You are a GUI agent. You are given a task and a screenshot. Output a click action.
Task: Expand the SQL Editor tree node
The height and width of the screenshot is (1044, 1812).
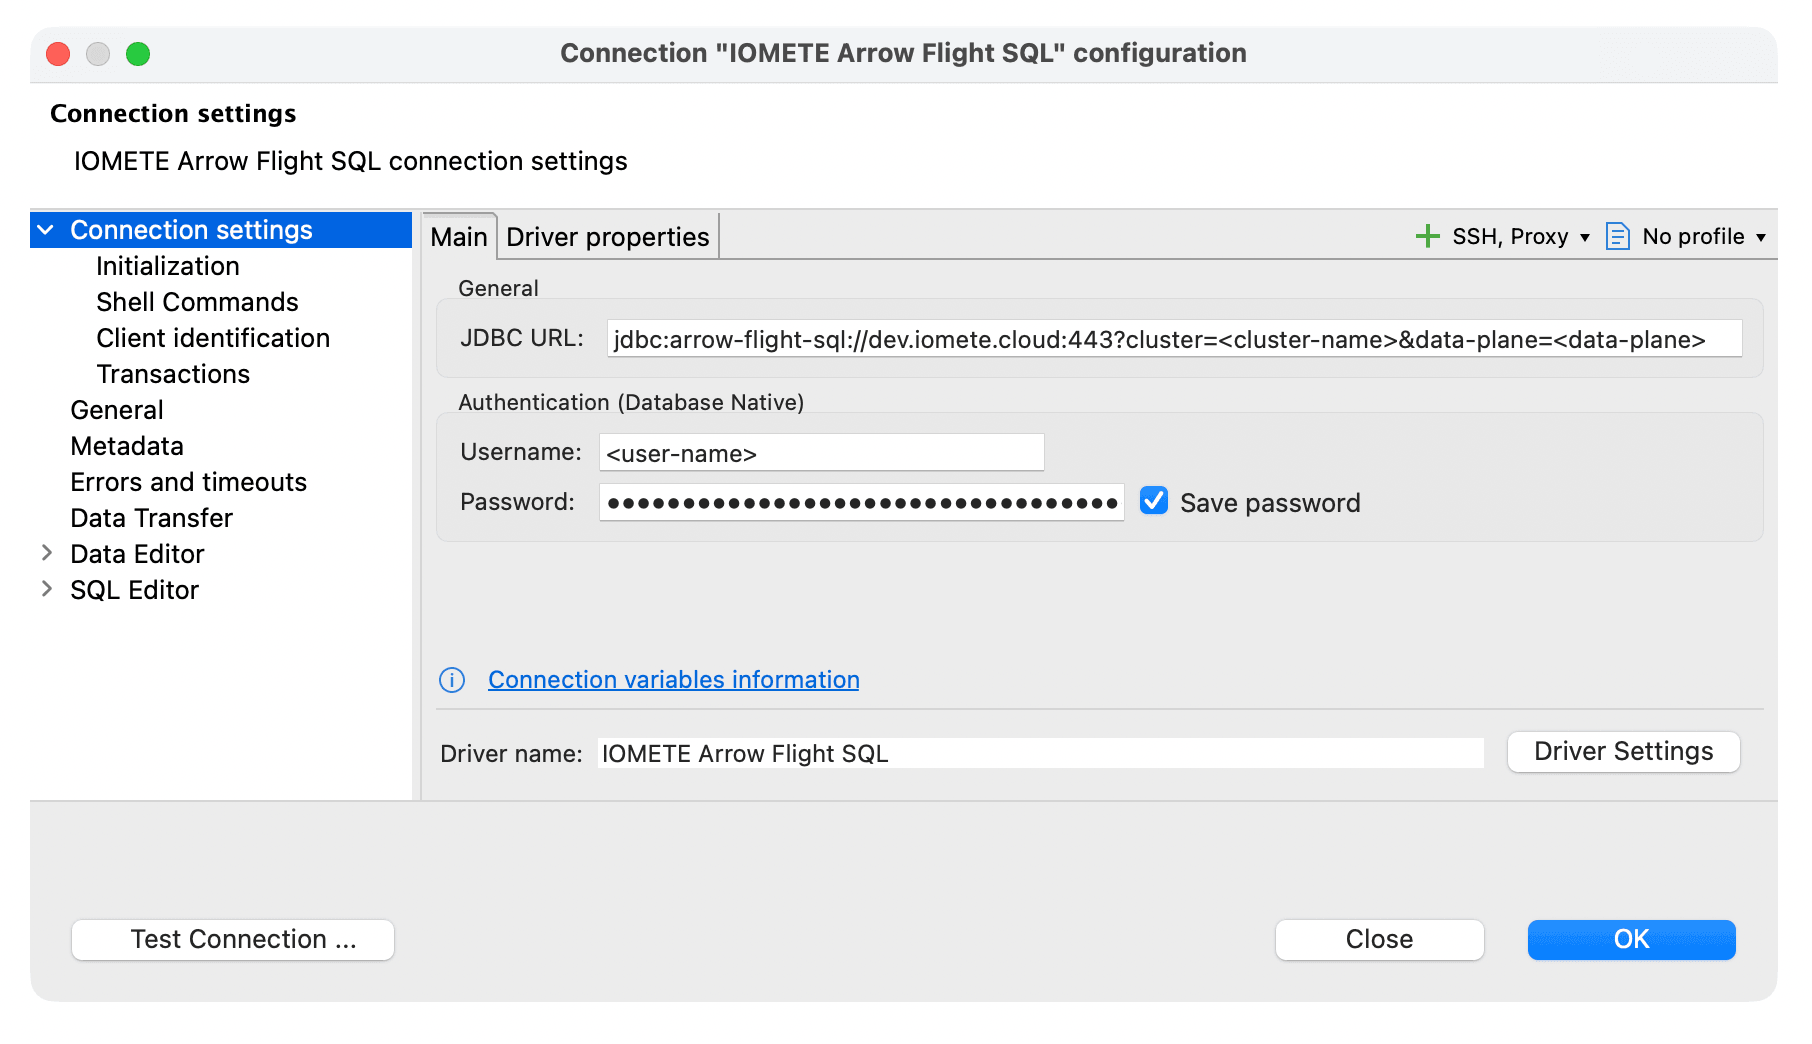(46, 589)
